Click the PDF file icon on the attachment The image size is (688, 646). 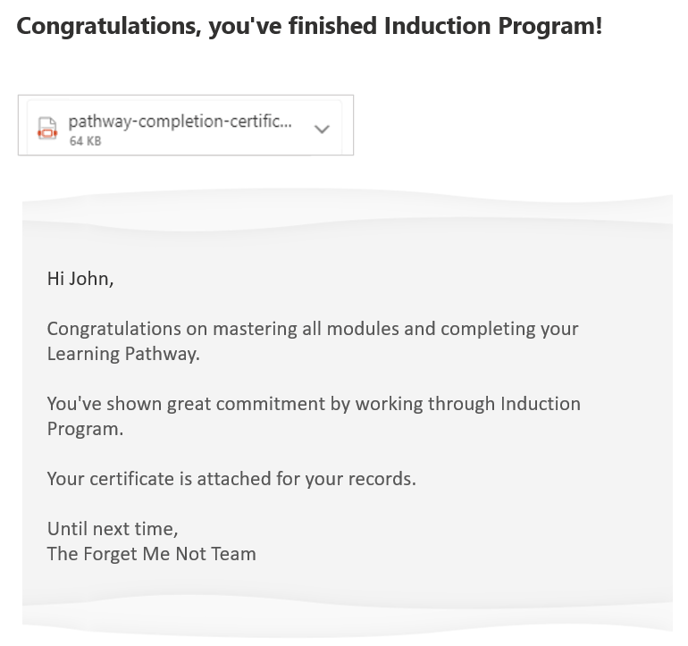click(x=45, y=128)
